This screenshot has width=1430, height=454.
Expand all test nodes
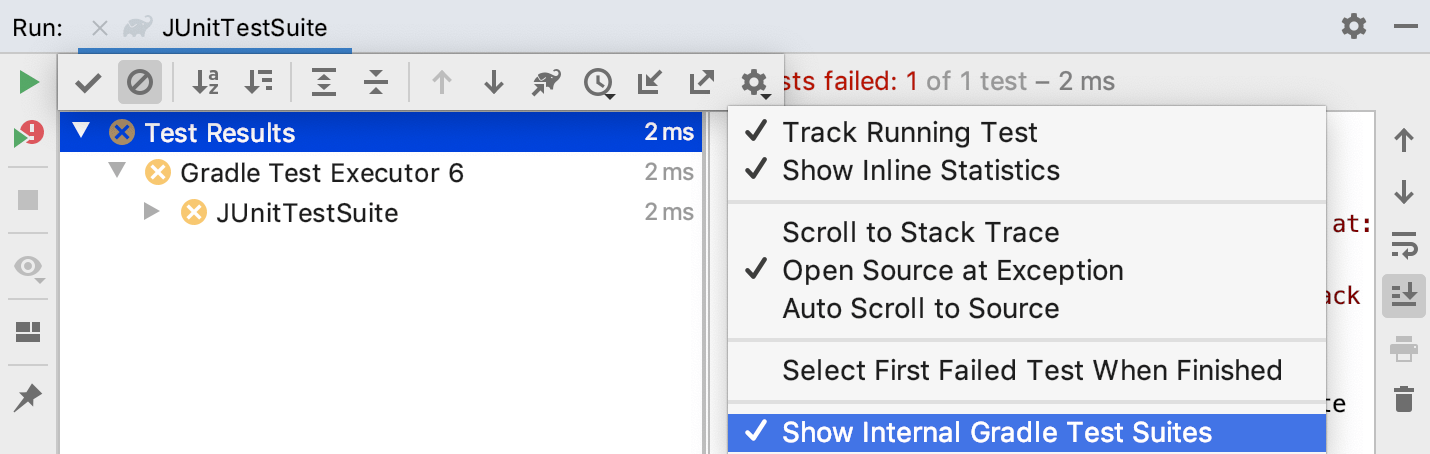coord(323,82)
